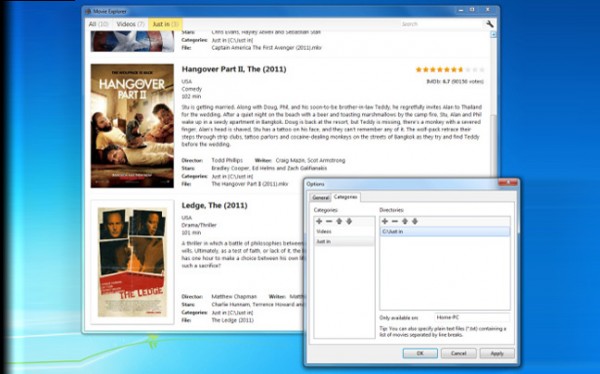Open the Categories tab in Options
The width and height of the screenshot is (600, 374).
(346, 197)
